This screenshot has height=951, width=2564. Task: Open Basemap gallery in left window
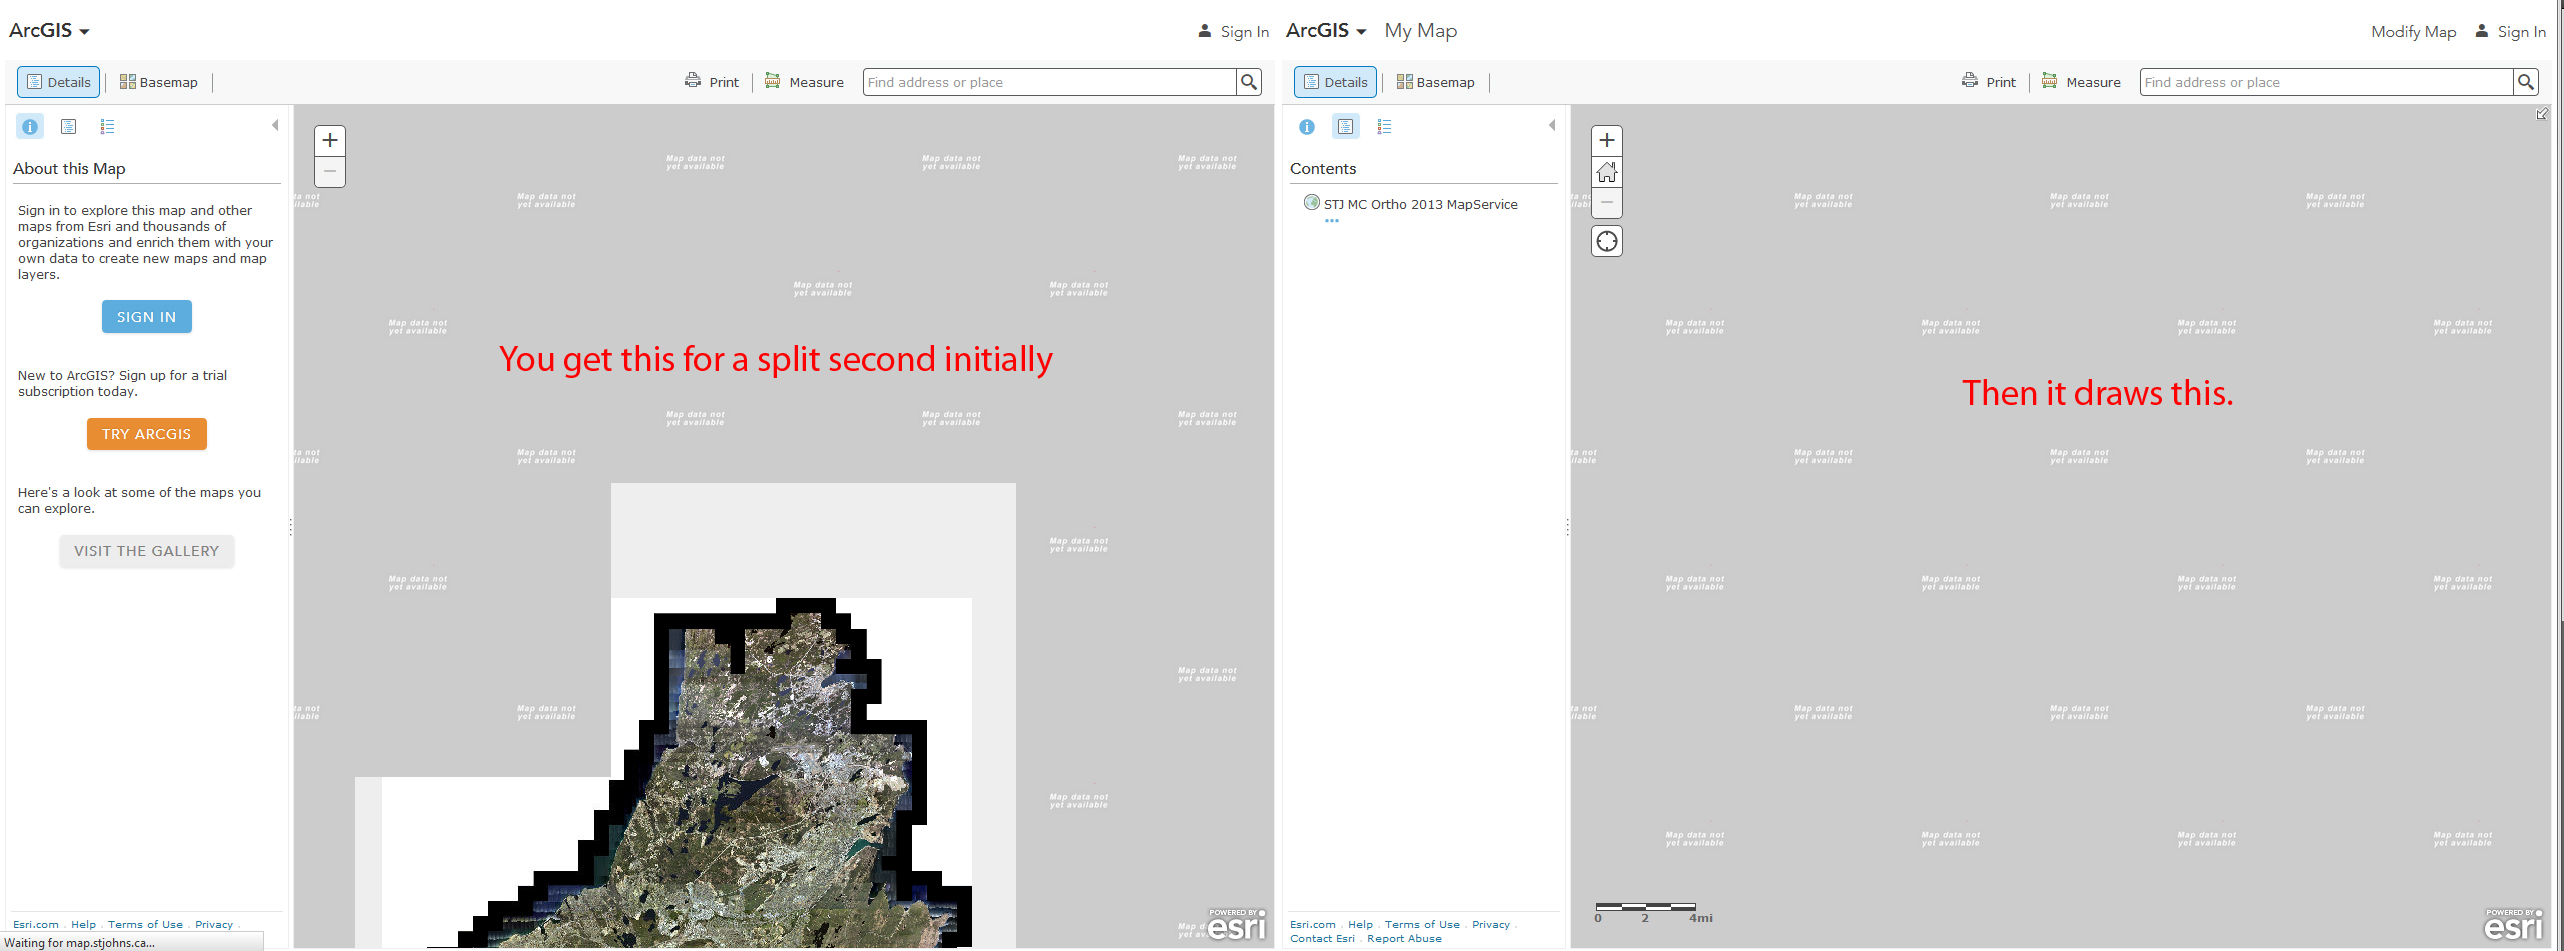(158, 82)
